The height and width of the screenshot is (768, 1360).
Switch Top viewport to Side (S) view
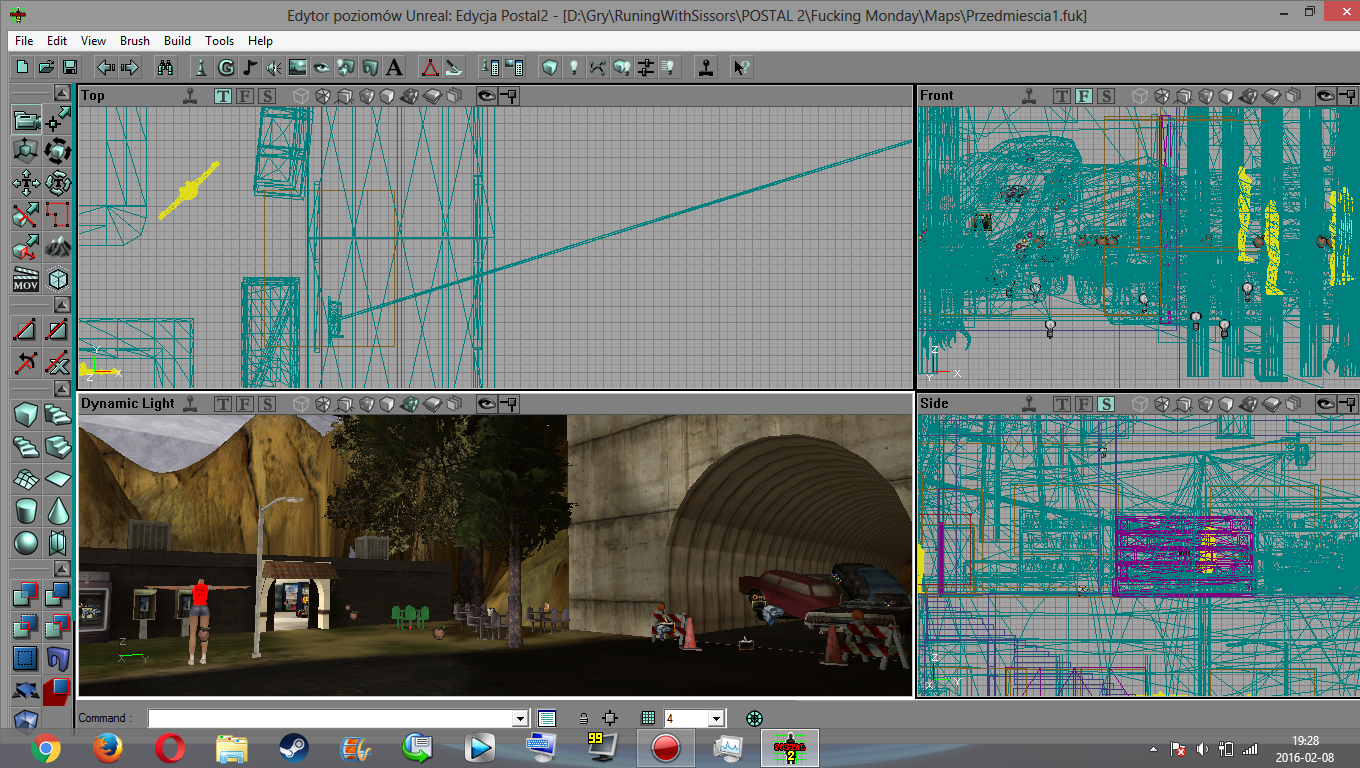pos(266,96)
